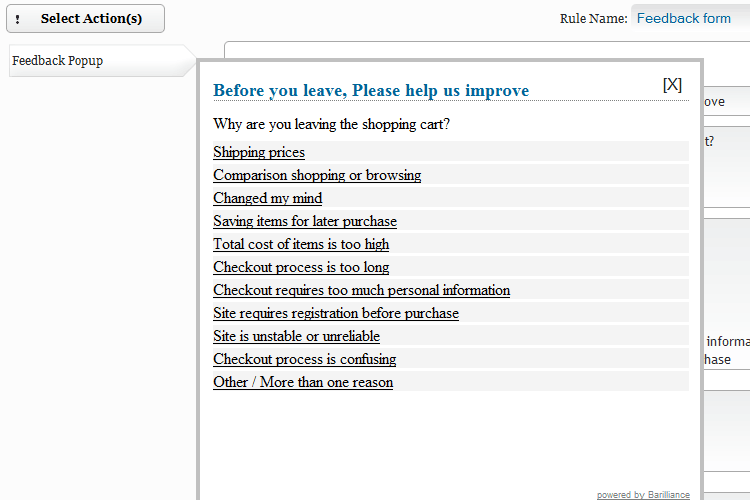Choose Comparison shopping or browsing
This screenshot has height=500, width=750.
[x=317, y=175]
